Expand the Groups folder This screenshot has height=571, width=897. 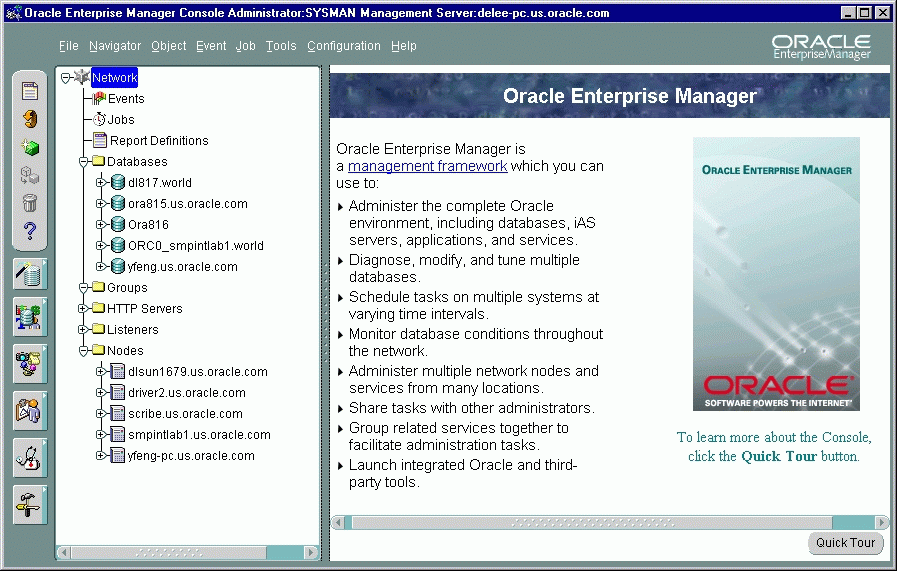pos(84,288)
